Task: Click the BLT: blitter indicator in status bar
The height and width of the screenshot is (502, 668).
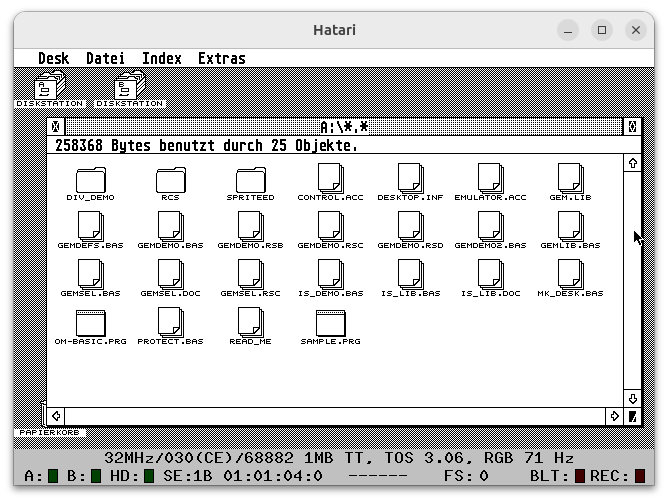Action: tap(580, 476)
